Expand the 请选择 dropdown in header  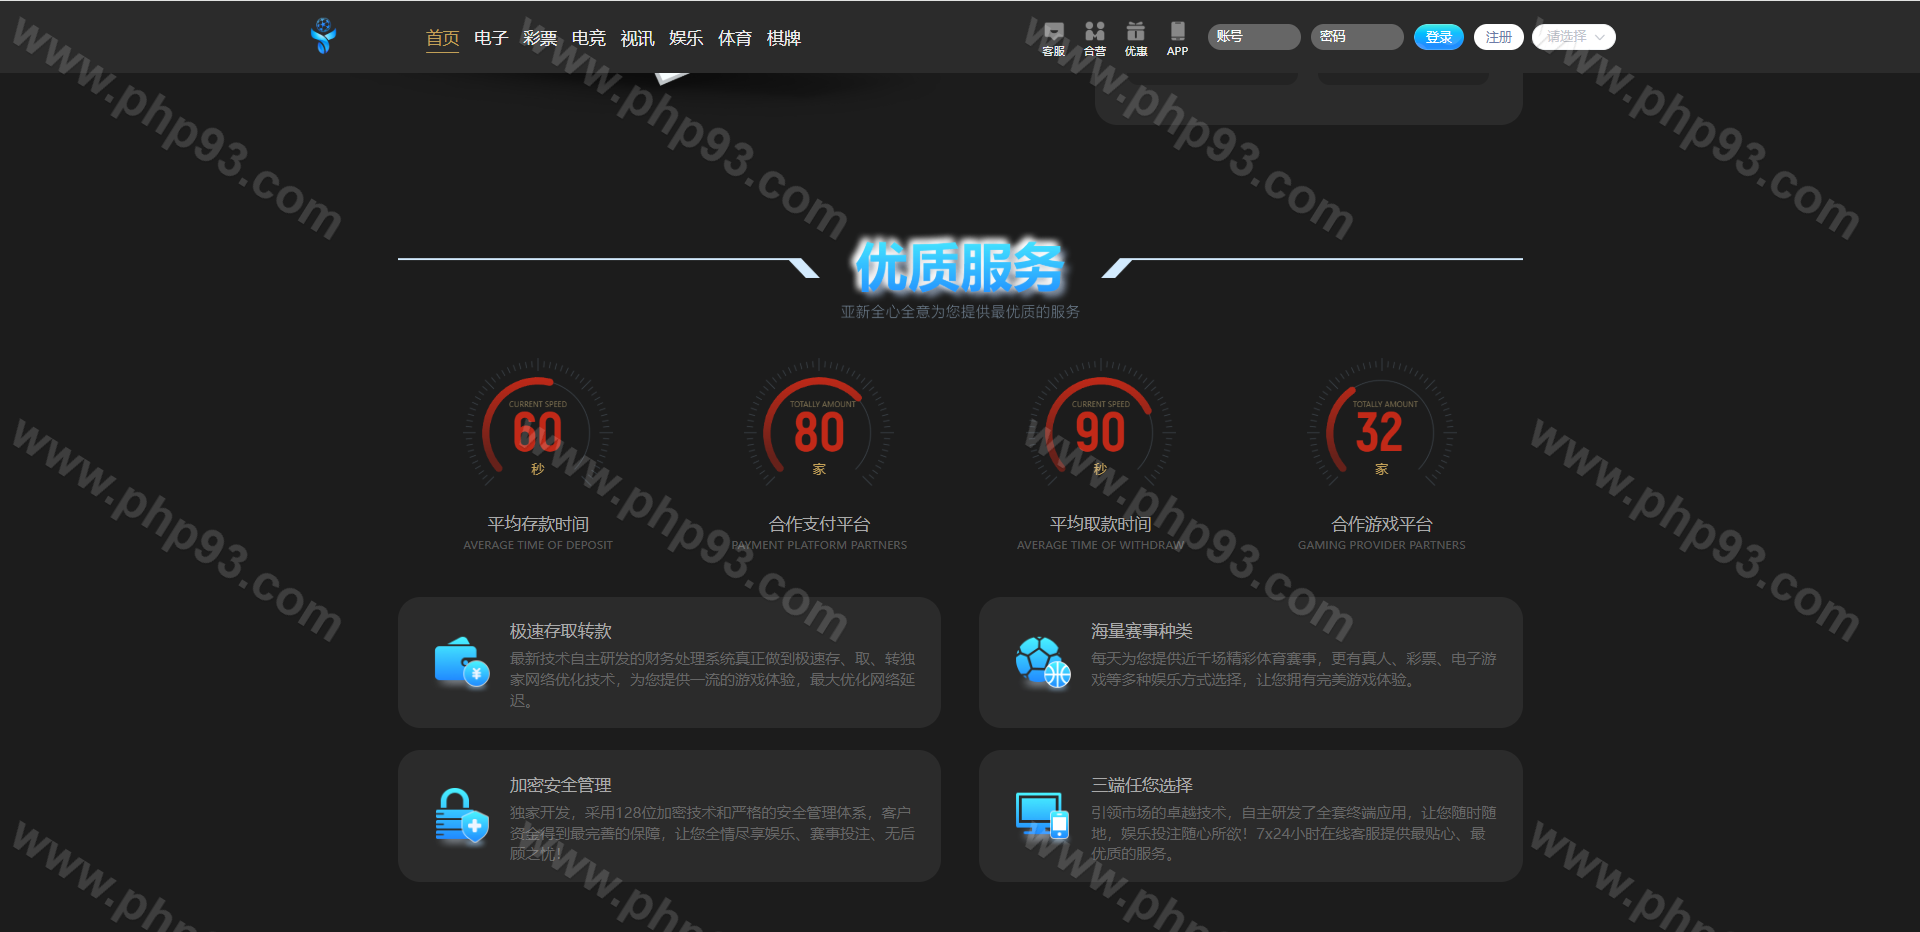coord(1574,37)
